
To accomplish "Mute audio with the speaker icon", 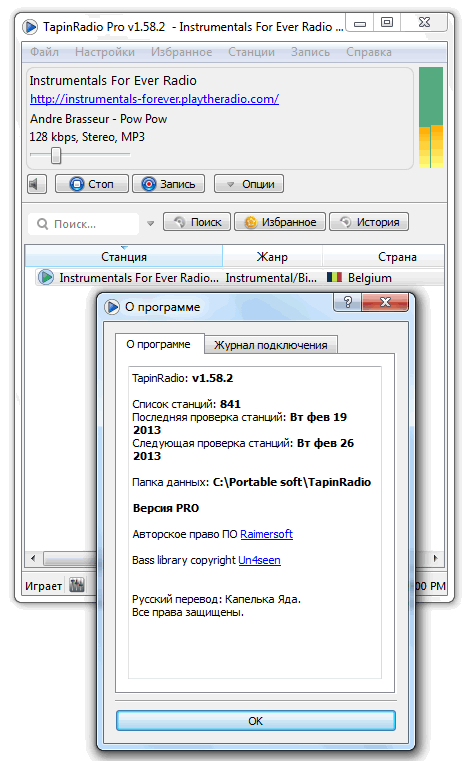I will point(36,184).
